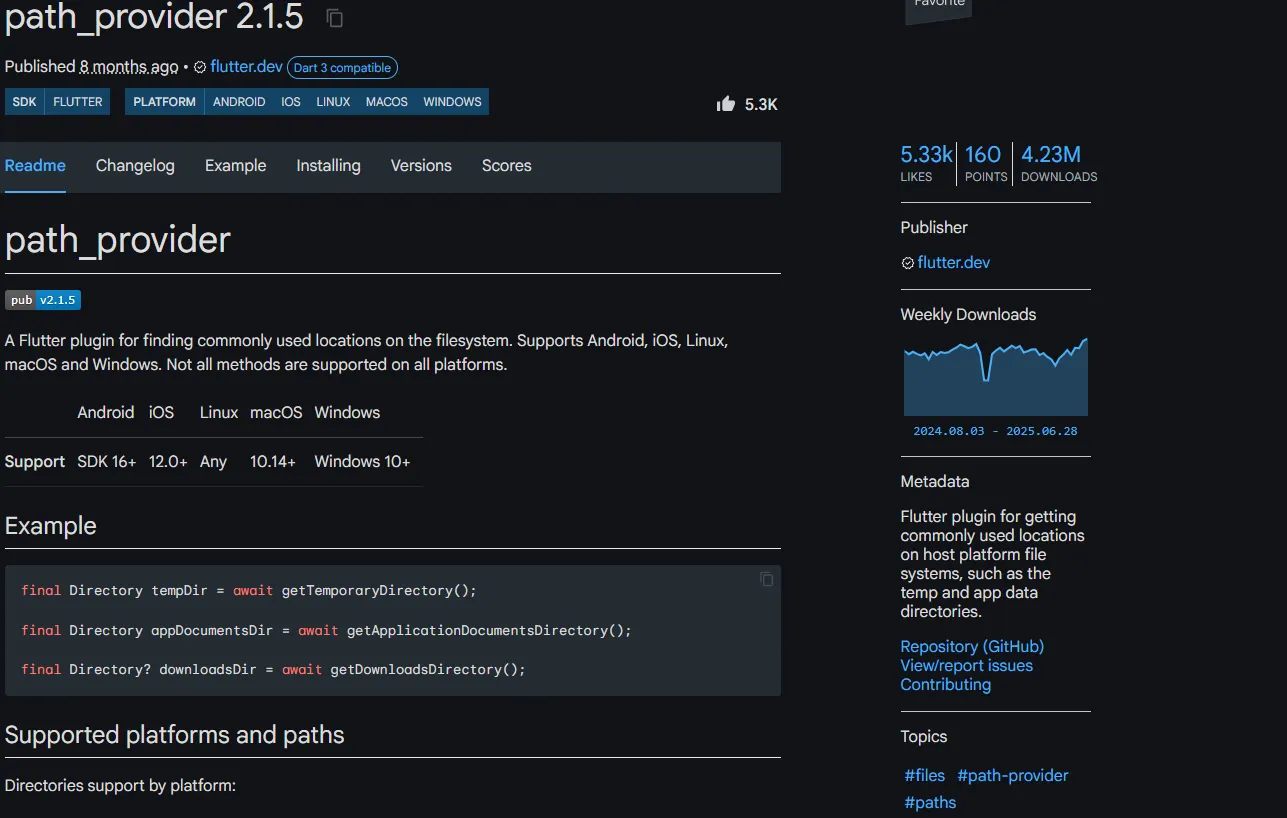Viewport: 1287px width, 818px height.
Task: Click the #path-provider topic tag
Action: (x=1013, y=776)
